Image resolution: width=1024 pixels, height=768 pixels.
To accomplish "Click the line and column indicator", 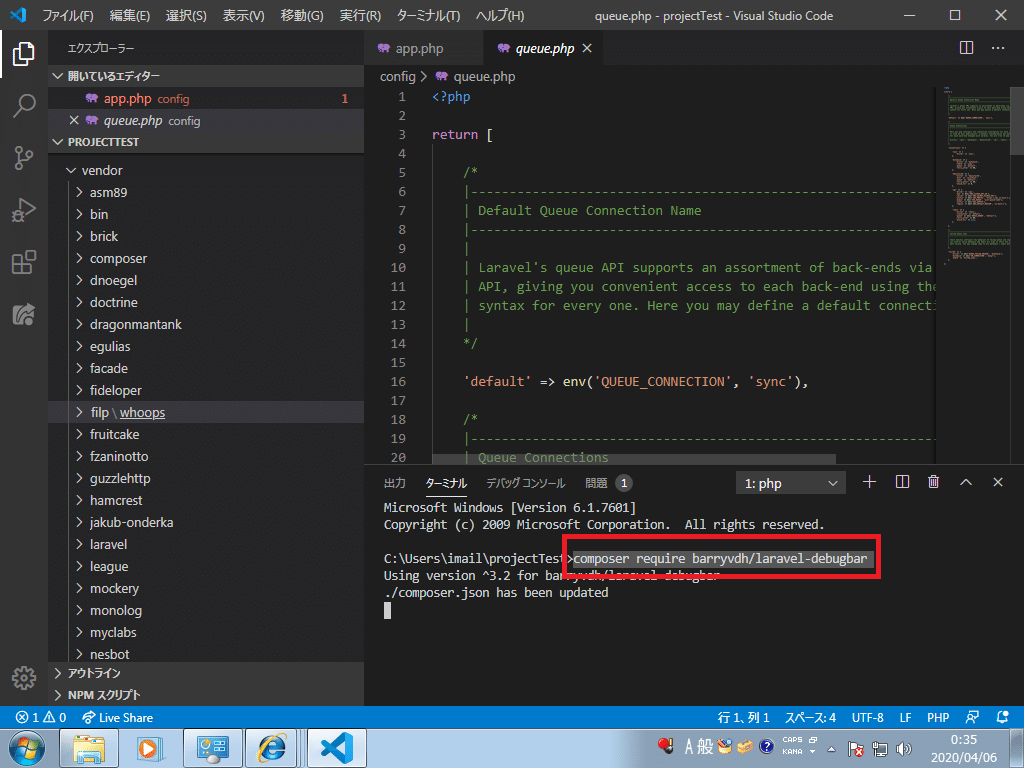I will click(x=743, y=717).
